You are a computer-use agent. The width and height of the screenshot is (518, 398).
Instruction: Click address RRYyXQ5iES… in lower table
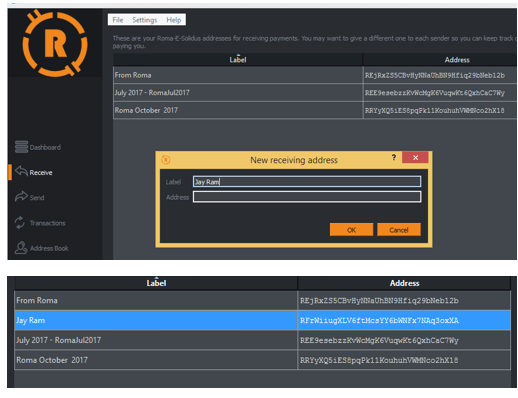[379, 360]
